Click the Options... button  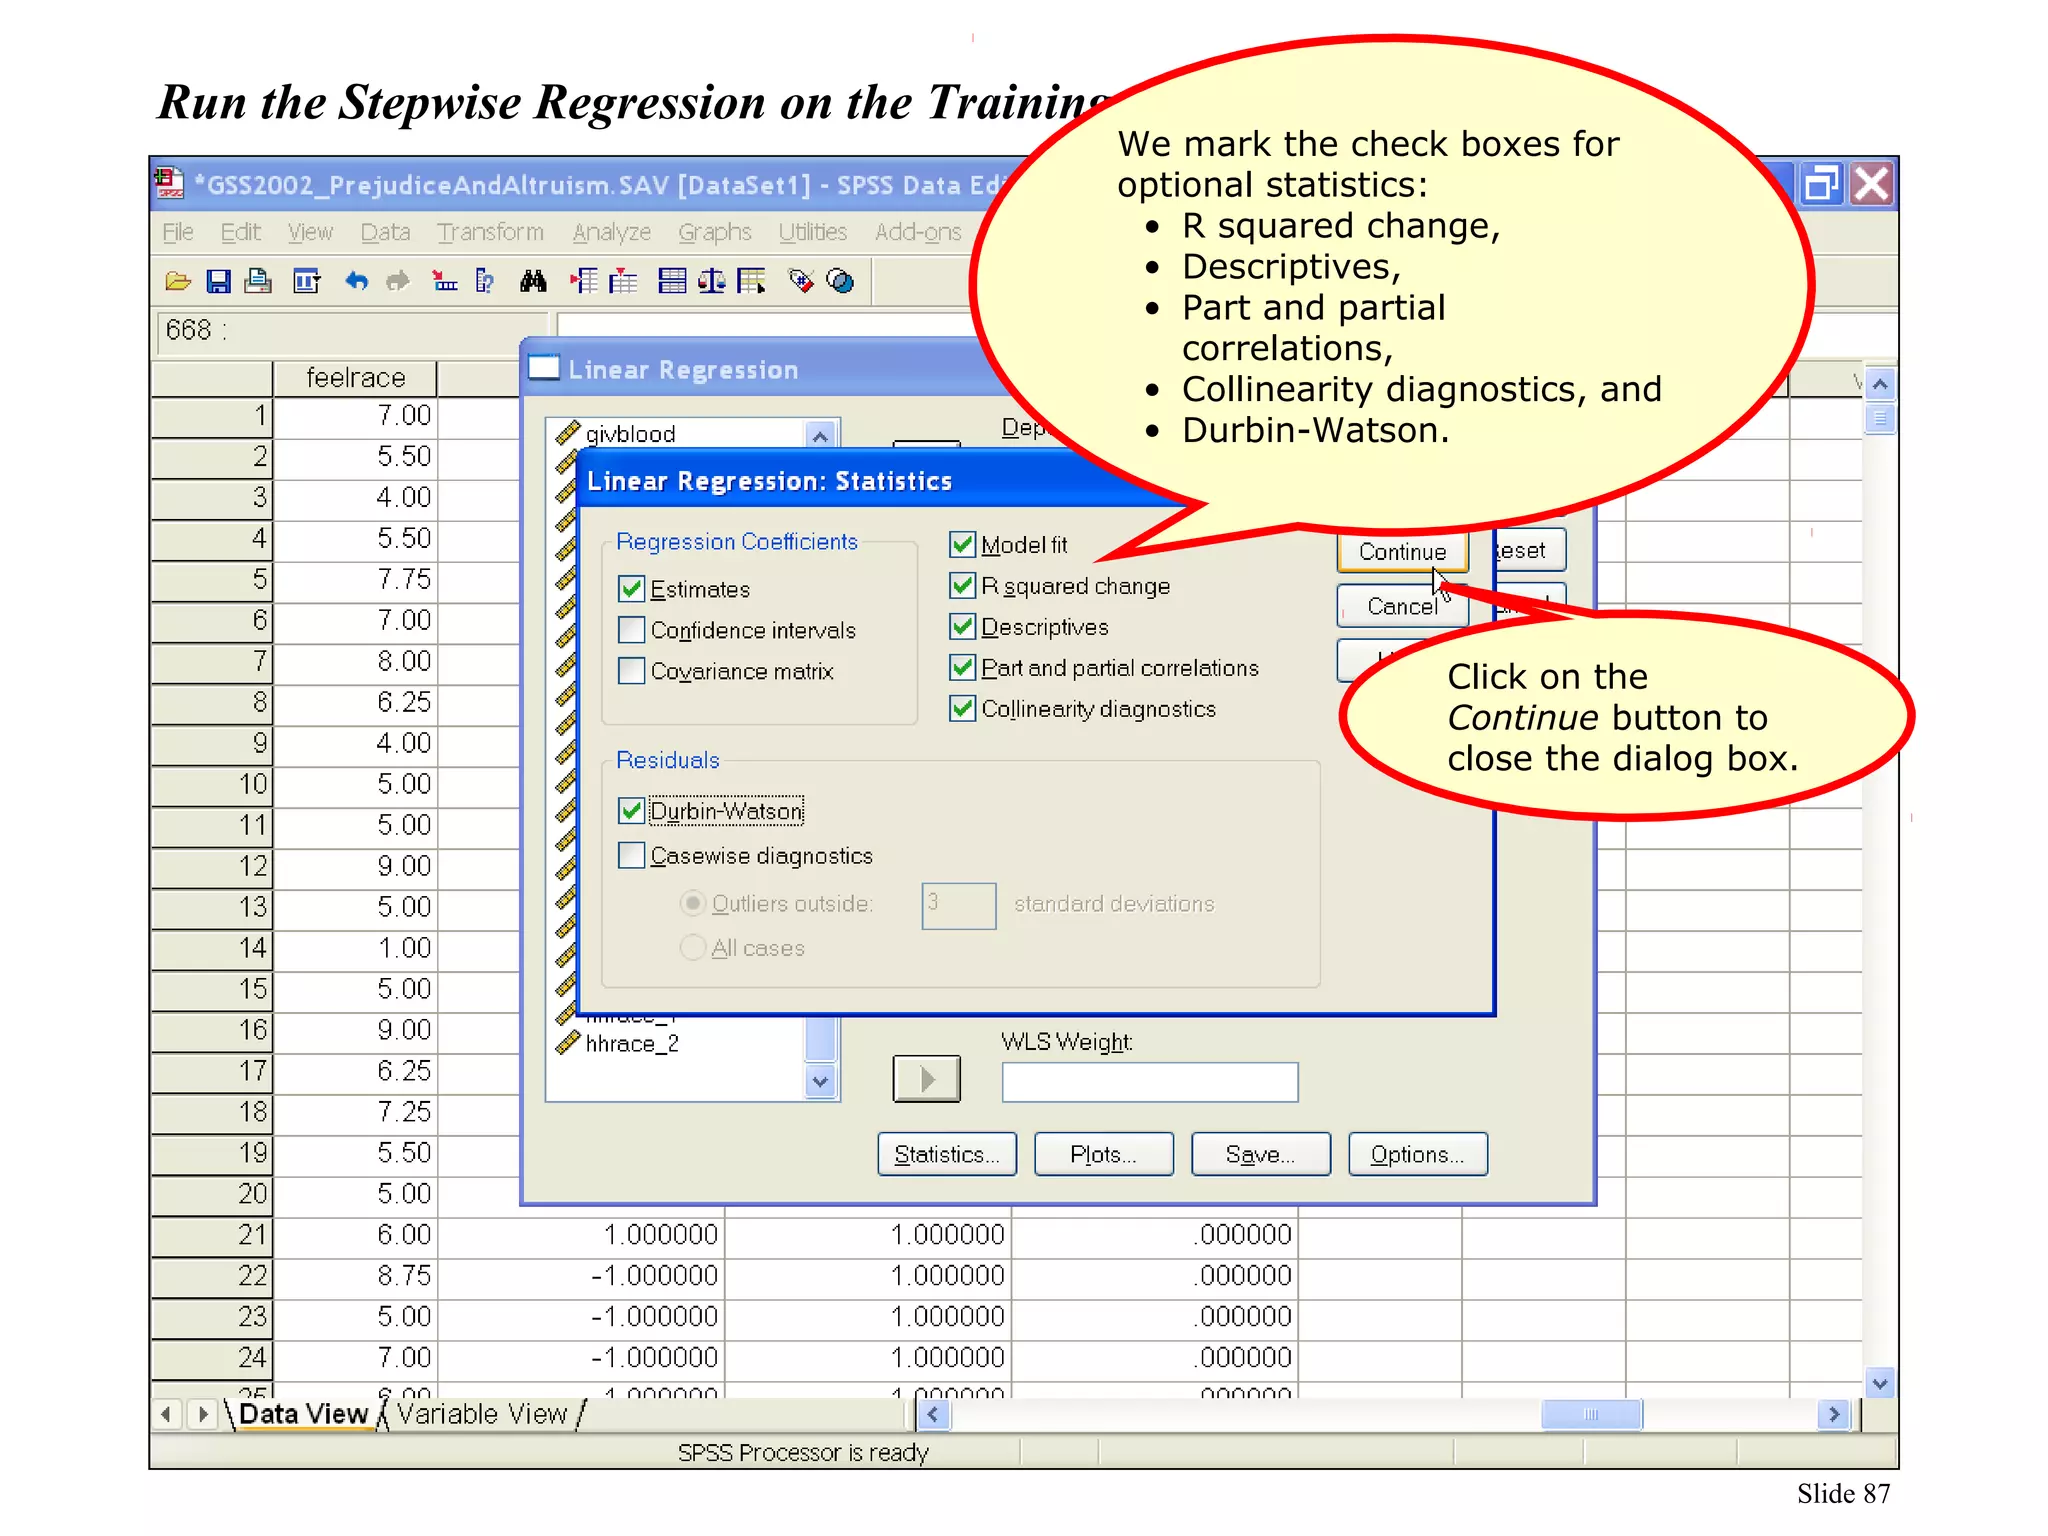click(1417, 1155)
